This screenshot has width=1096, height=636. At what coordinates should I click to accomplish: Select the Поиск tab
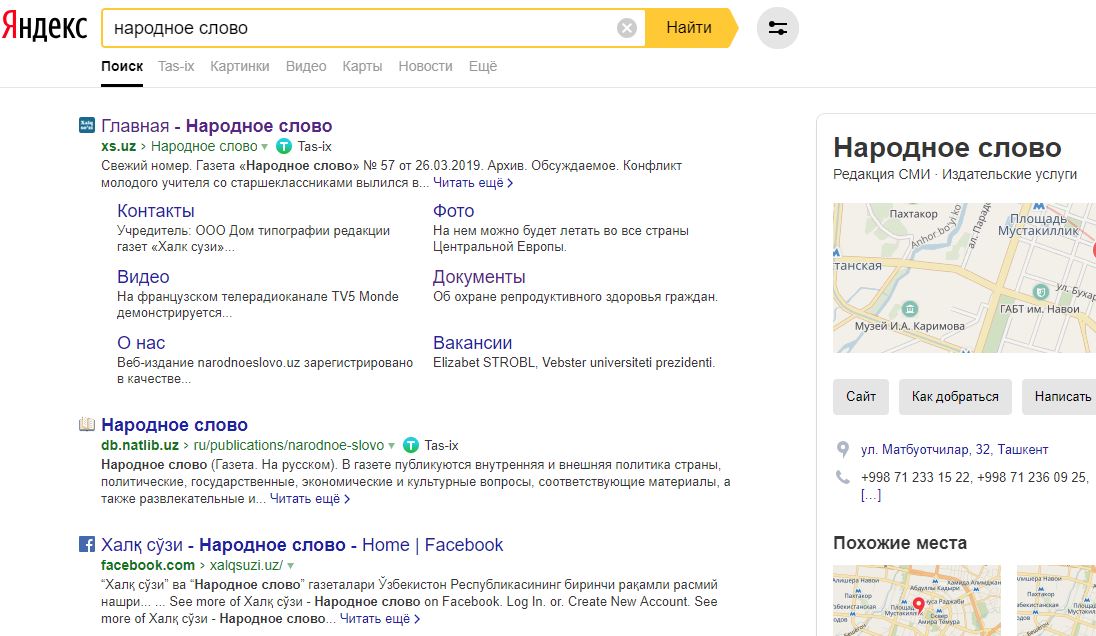click(122, 66)
